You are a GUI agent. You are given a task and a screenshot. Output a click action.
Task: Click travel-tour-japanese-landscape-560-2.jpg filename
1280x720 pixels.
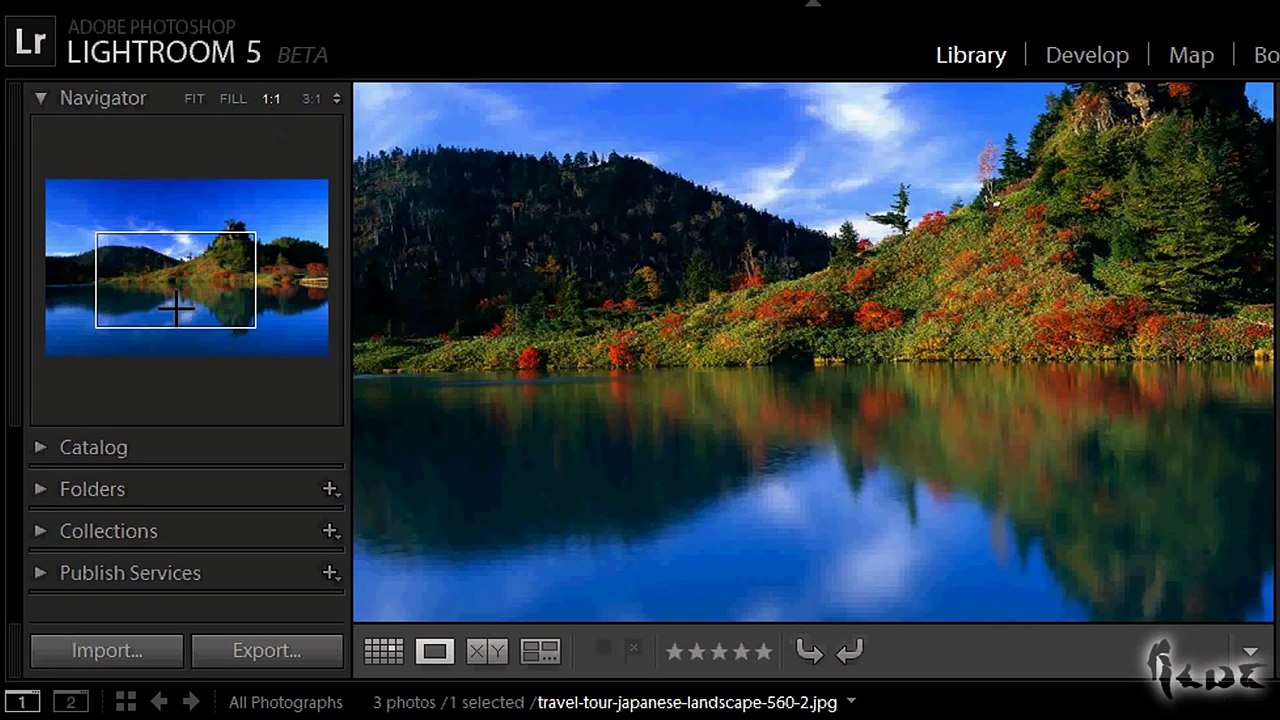tap(687, 703)
